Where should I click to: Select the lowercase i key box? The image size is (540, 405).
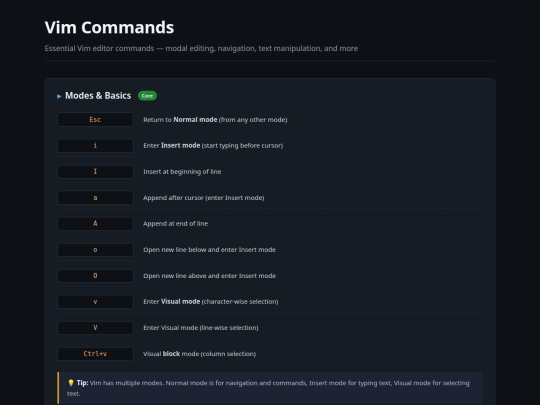(x=95, y=146)
